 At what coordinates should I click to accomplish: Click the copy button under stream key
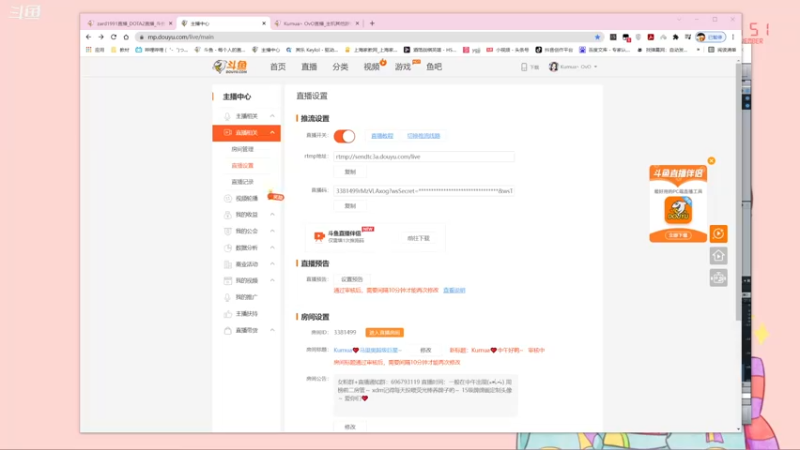(350, 206)
